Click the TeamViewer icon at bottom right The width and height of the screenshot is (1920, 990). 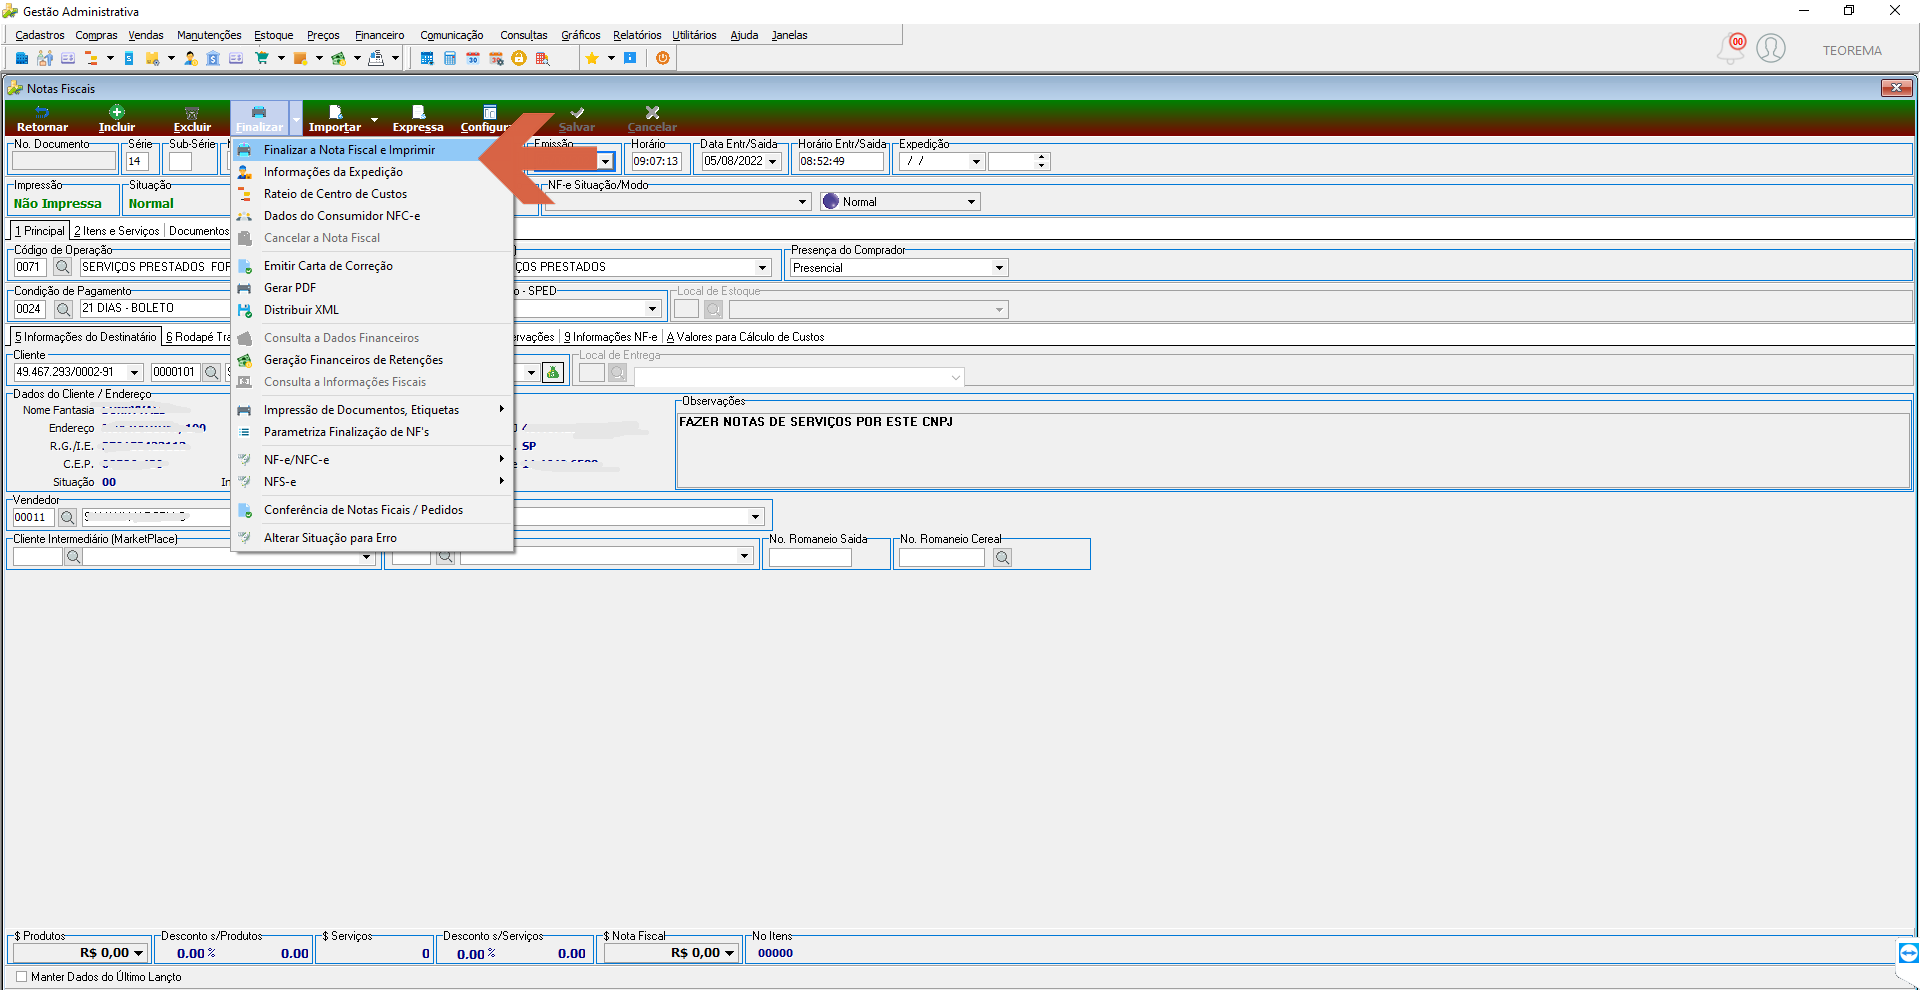point(1908,953)
